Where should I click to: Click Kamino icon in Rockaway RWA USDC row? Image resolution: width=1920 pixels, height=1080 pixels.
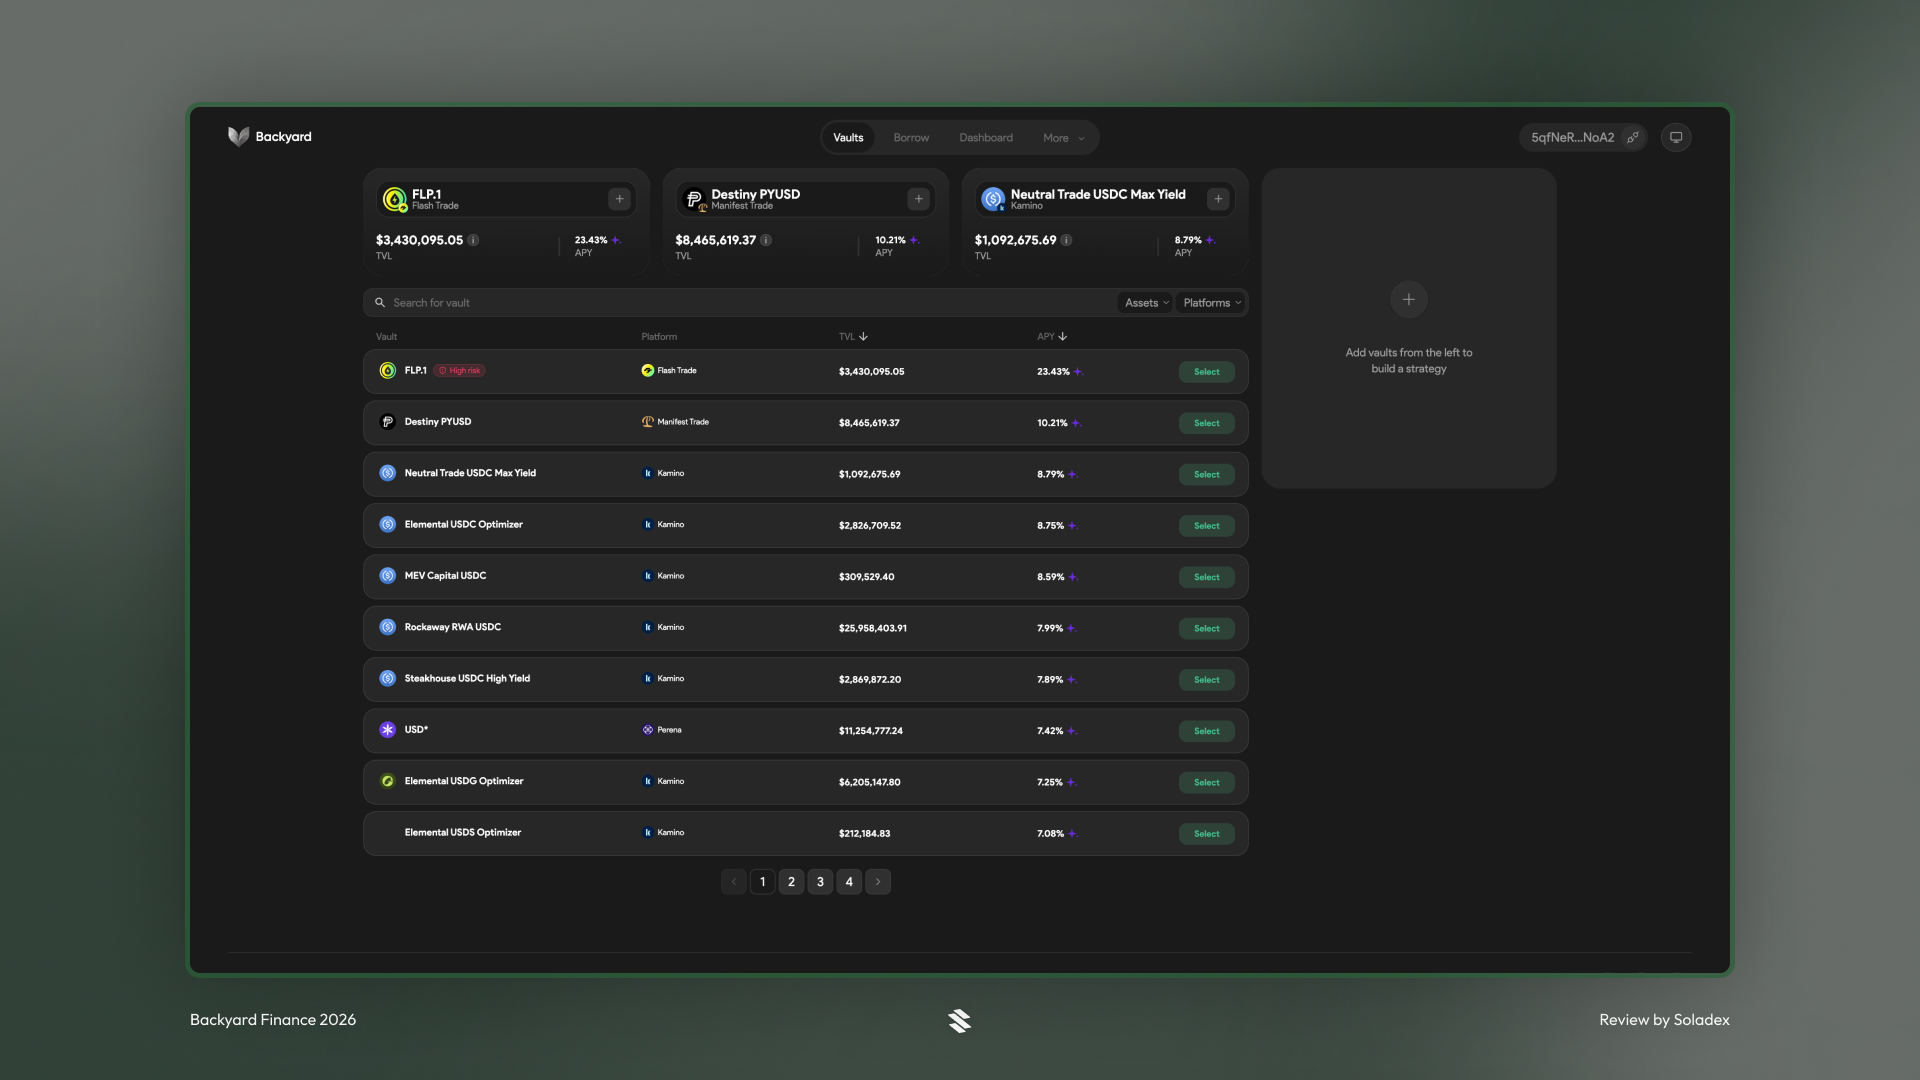click(x=648, y=627)
